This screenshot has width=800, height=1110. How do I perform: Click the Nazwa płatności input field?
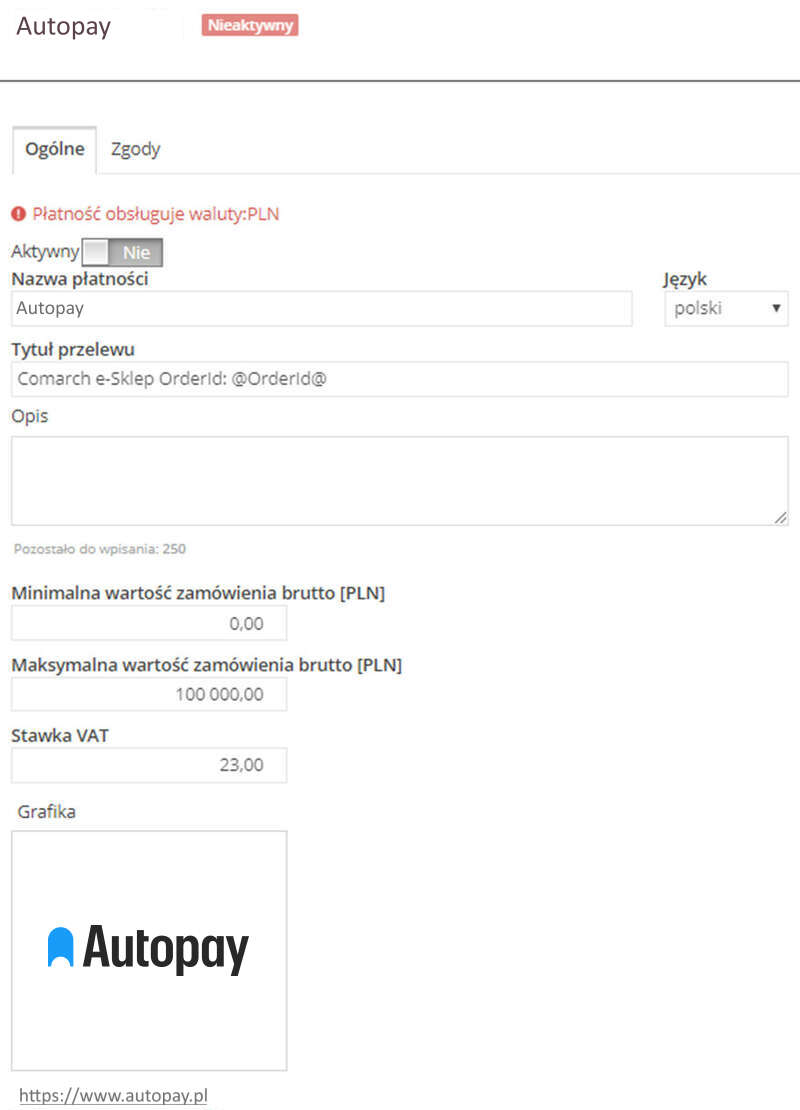point(321,309)
